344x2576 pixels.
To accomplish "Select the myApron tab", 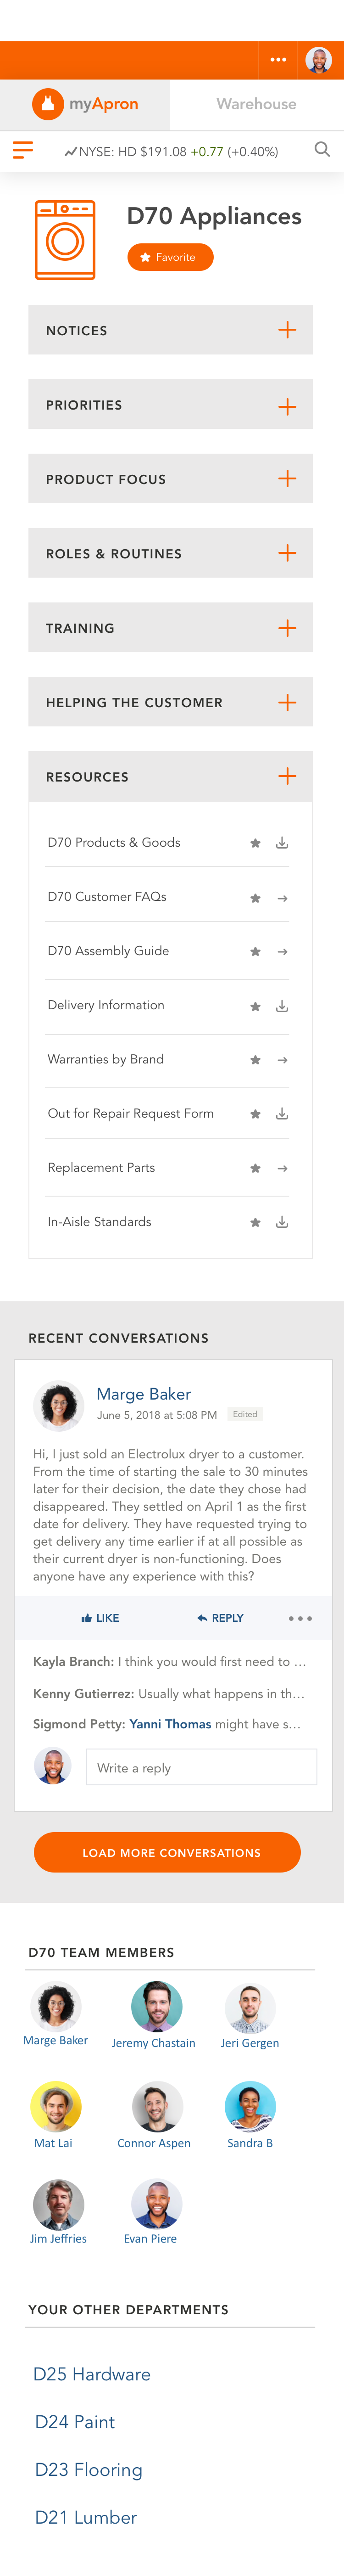I will pos(85,104).
